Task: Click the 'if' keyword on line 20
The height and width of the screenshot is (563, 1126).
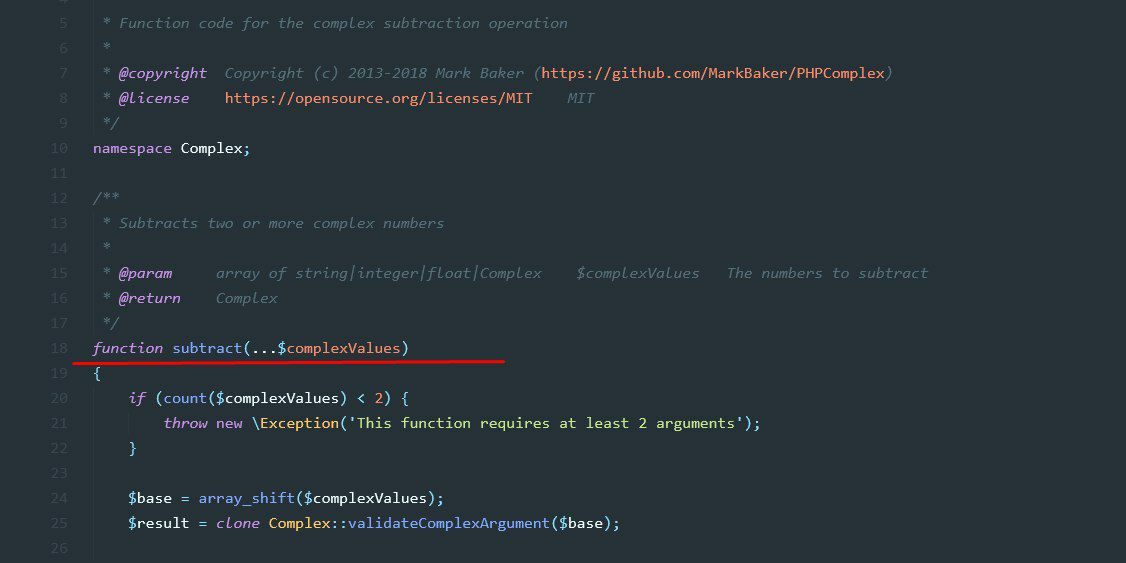Action: coord(136,399)
